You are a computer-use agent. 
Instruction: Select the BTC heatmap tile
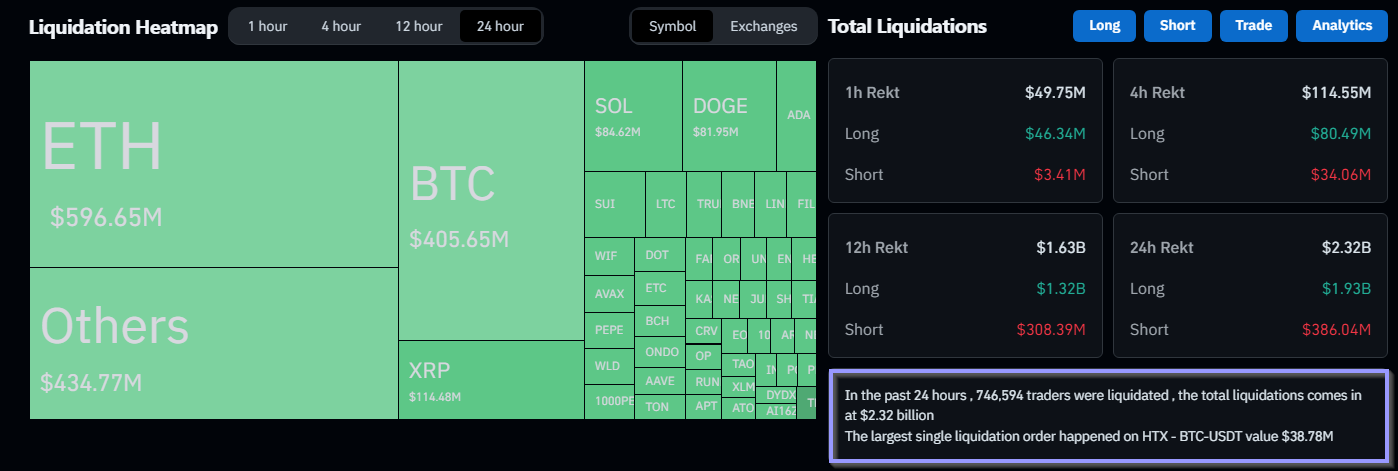(491, 200)
